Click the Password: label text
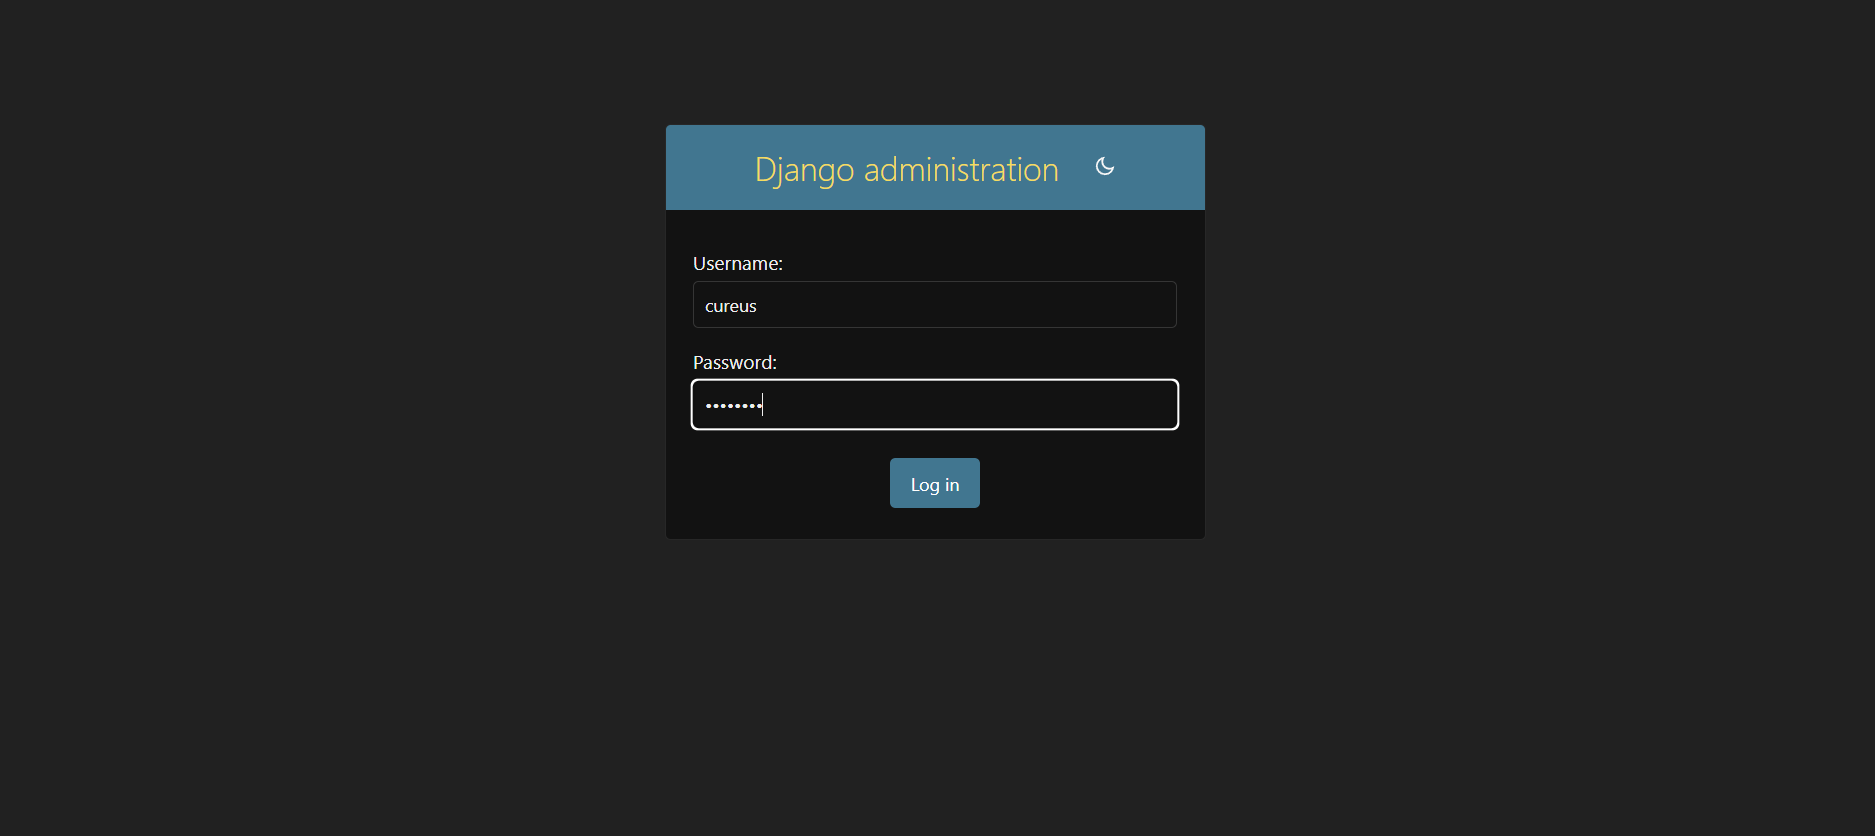The width and height of the screenshot is (1875, 836). point(735,362)
